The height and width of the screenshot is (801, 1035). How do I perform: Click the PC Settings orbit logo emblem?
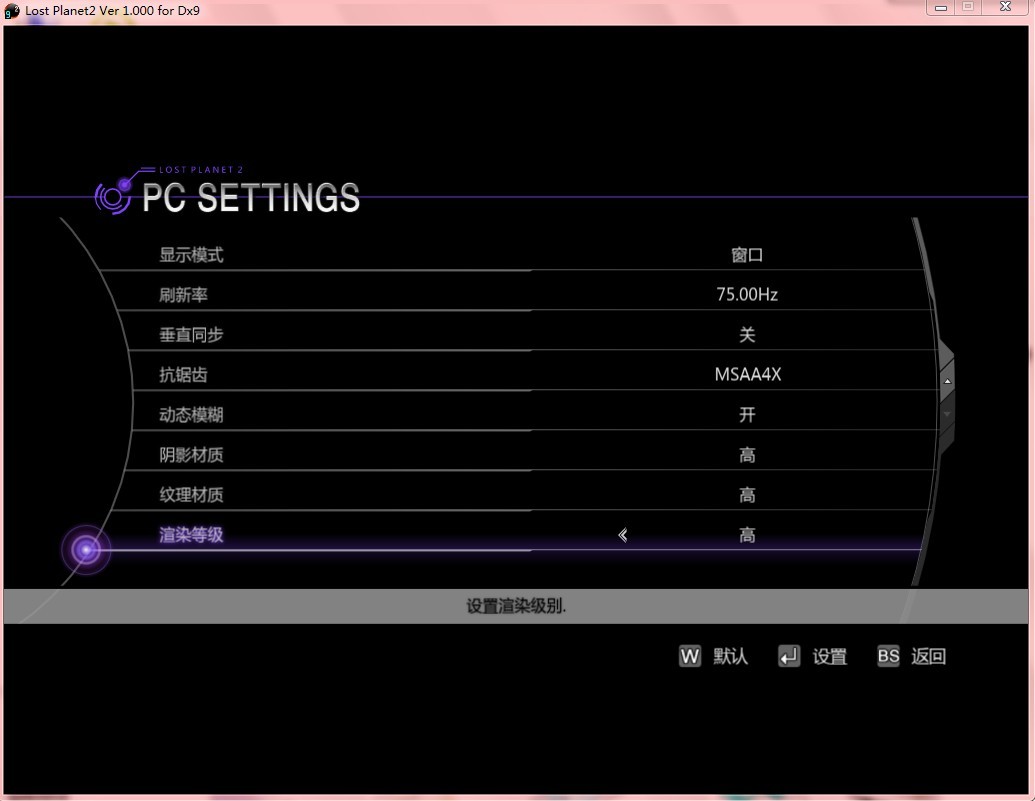click(x=114, y=194)
